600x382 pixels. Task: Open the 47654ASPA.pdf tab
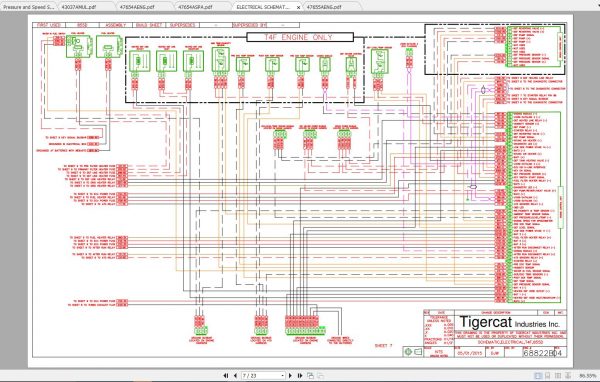(x=195, y=7)
